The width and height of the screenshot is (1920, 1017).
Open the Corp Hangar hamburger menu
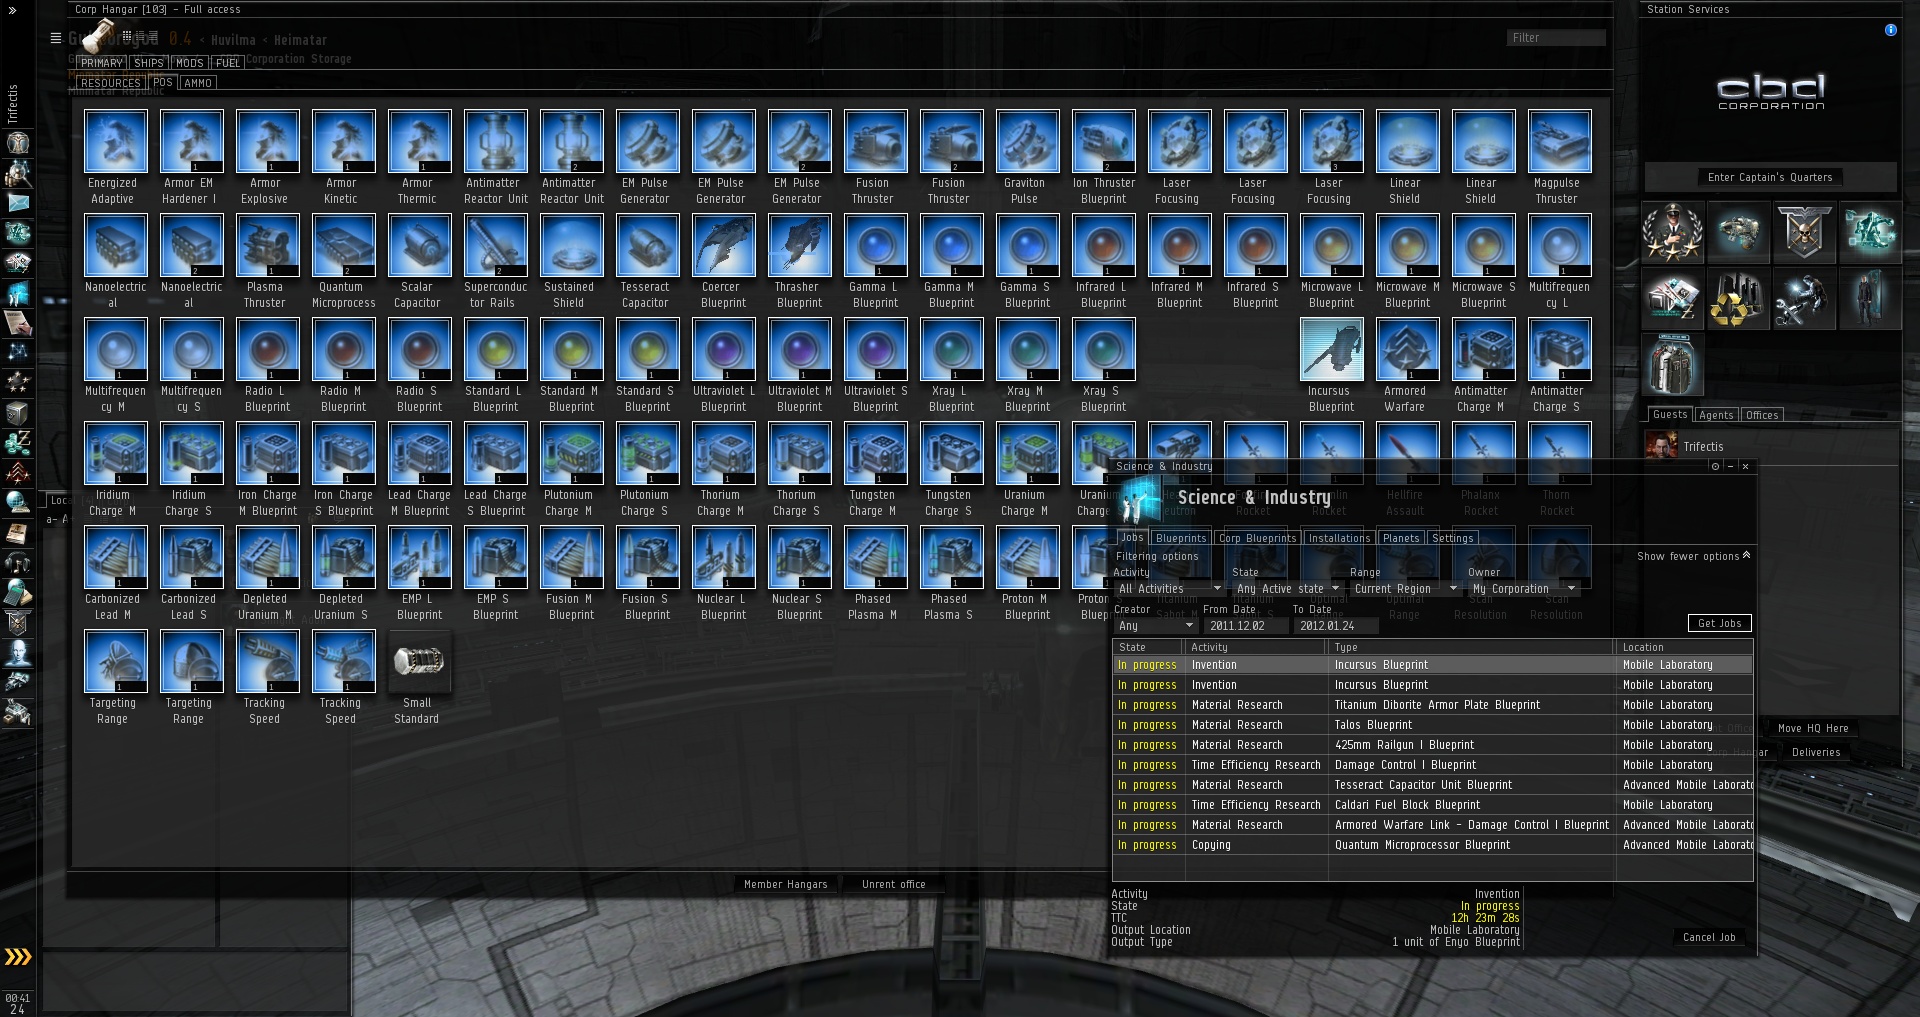pos(56,38)
